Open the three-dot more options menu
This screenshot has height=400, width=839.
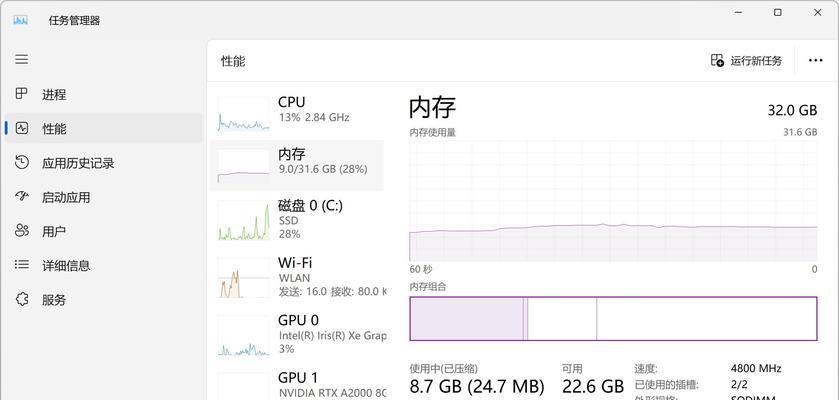coord(815,60)
